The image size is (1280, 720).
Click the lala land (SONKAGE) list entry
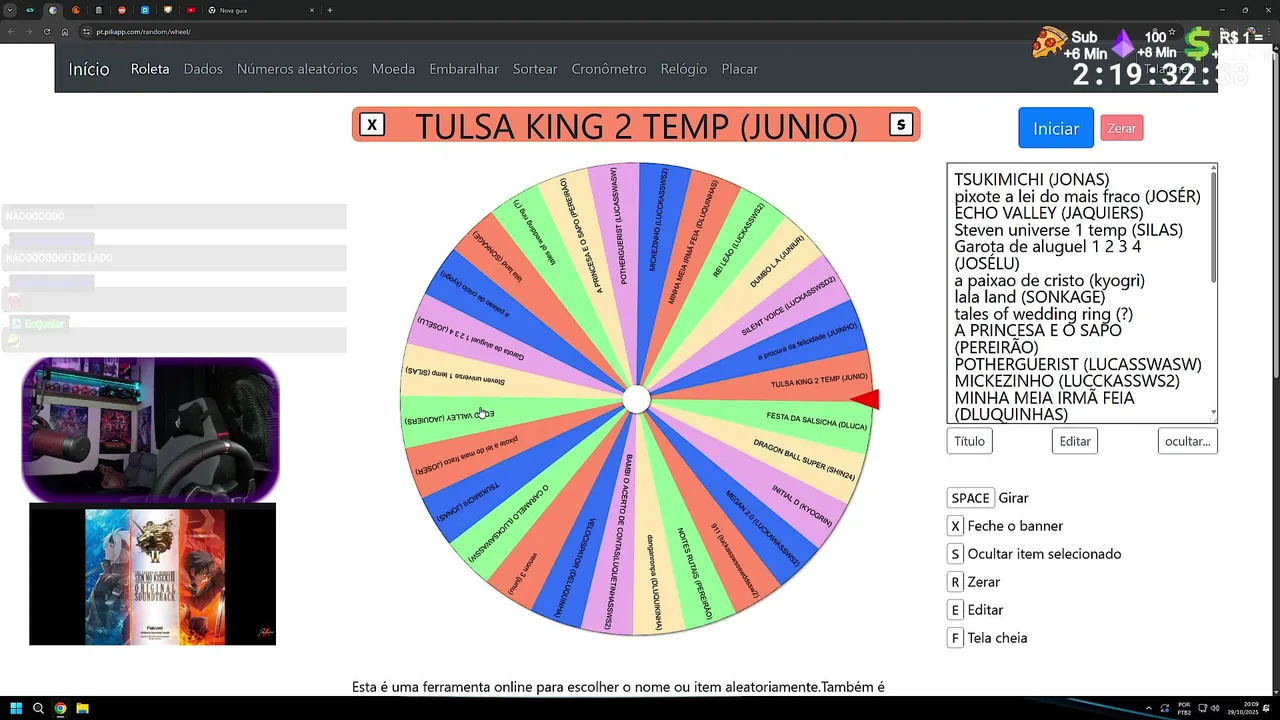click(x=1030, y=297)
